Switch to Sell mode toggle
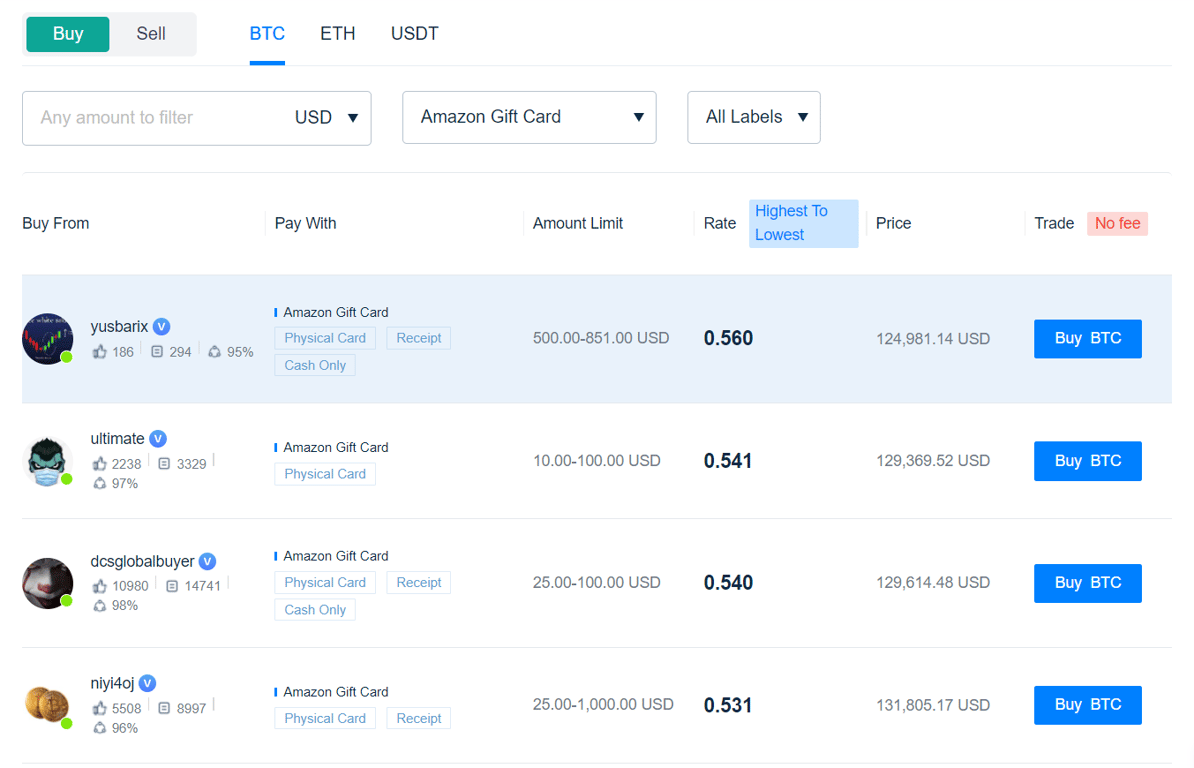This screenshot has height=768, width=1194. [151, 34]
